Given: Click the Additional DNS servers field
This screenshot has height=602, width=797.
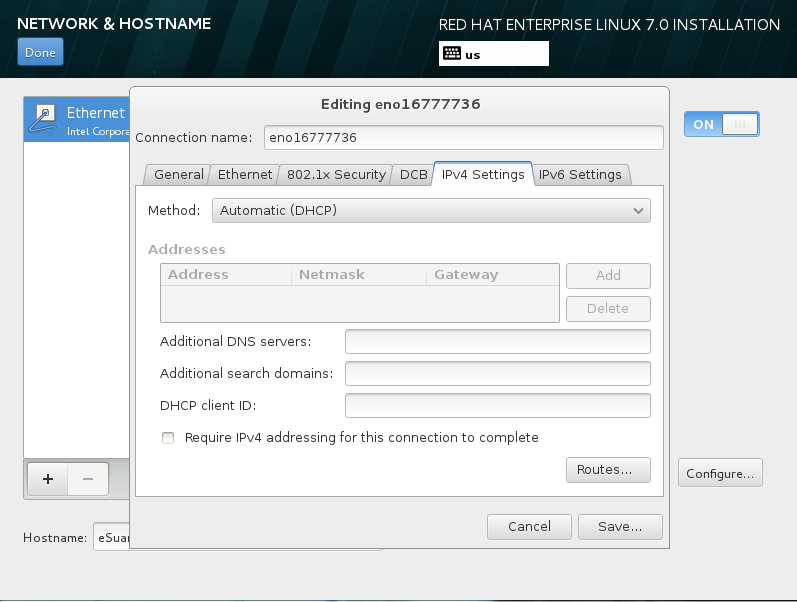Looking at the screenshot, I should tap(497, 342).
